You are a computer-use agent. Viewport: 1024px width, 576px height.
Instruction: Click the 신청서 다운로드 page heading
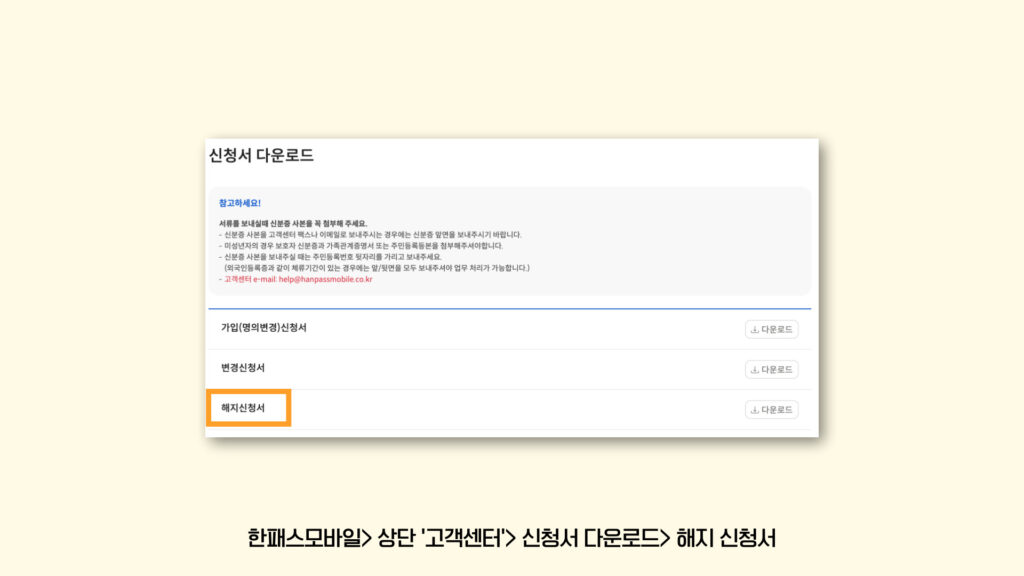click(261, 155)
